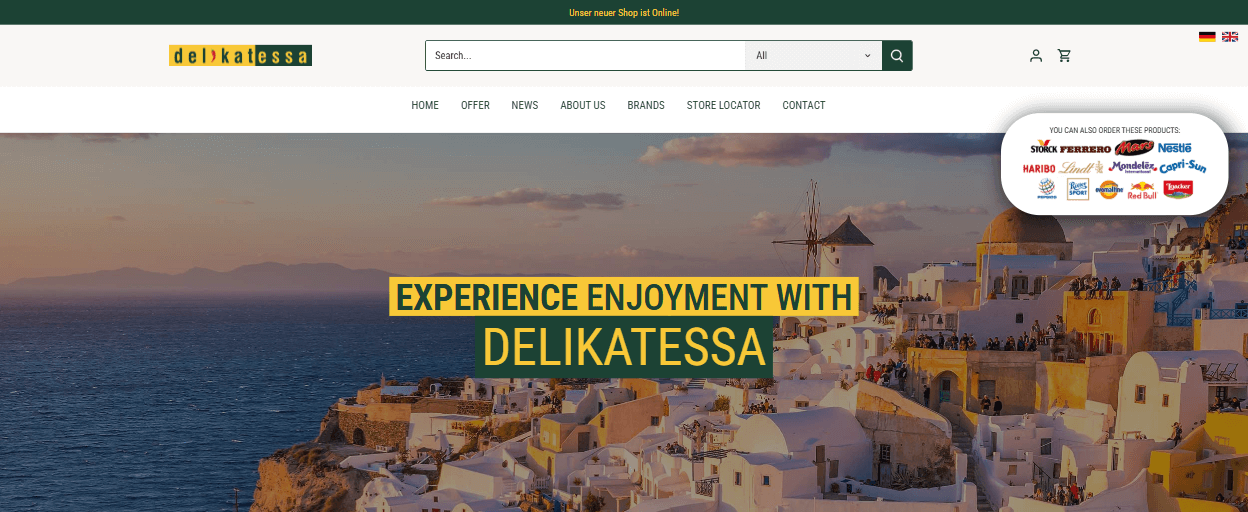The height and width of the screenshot is (512, 1248).
Task: Switch language with the UK flag
Action: tap(1230, 37)
